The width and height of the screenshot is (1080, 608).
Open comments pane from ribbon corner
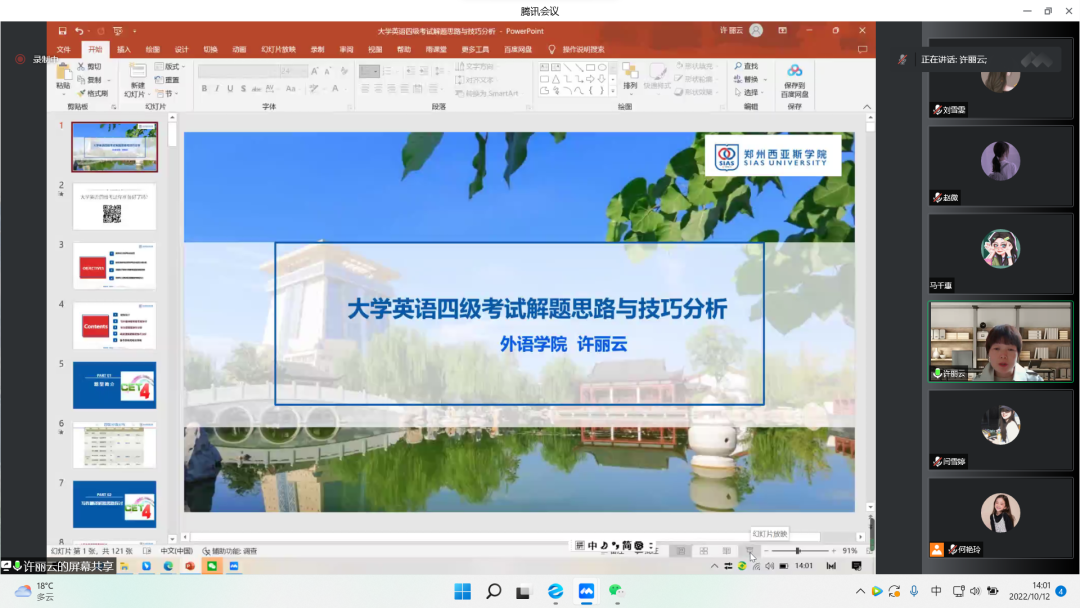(x=862, y=50)
